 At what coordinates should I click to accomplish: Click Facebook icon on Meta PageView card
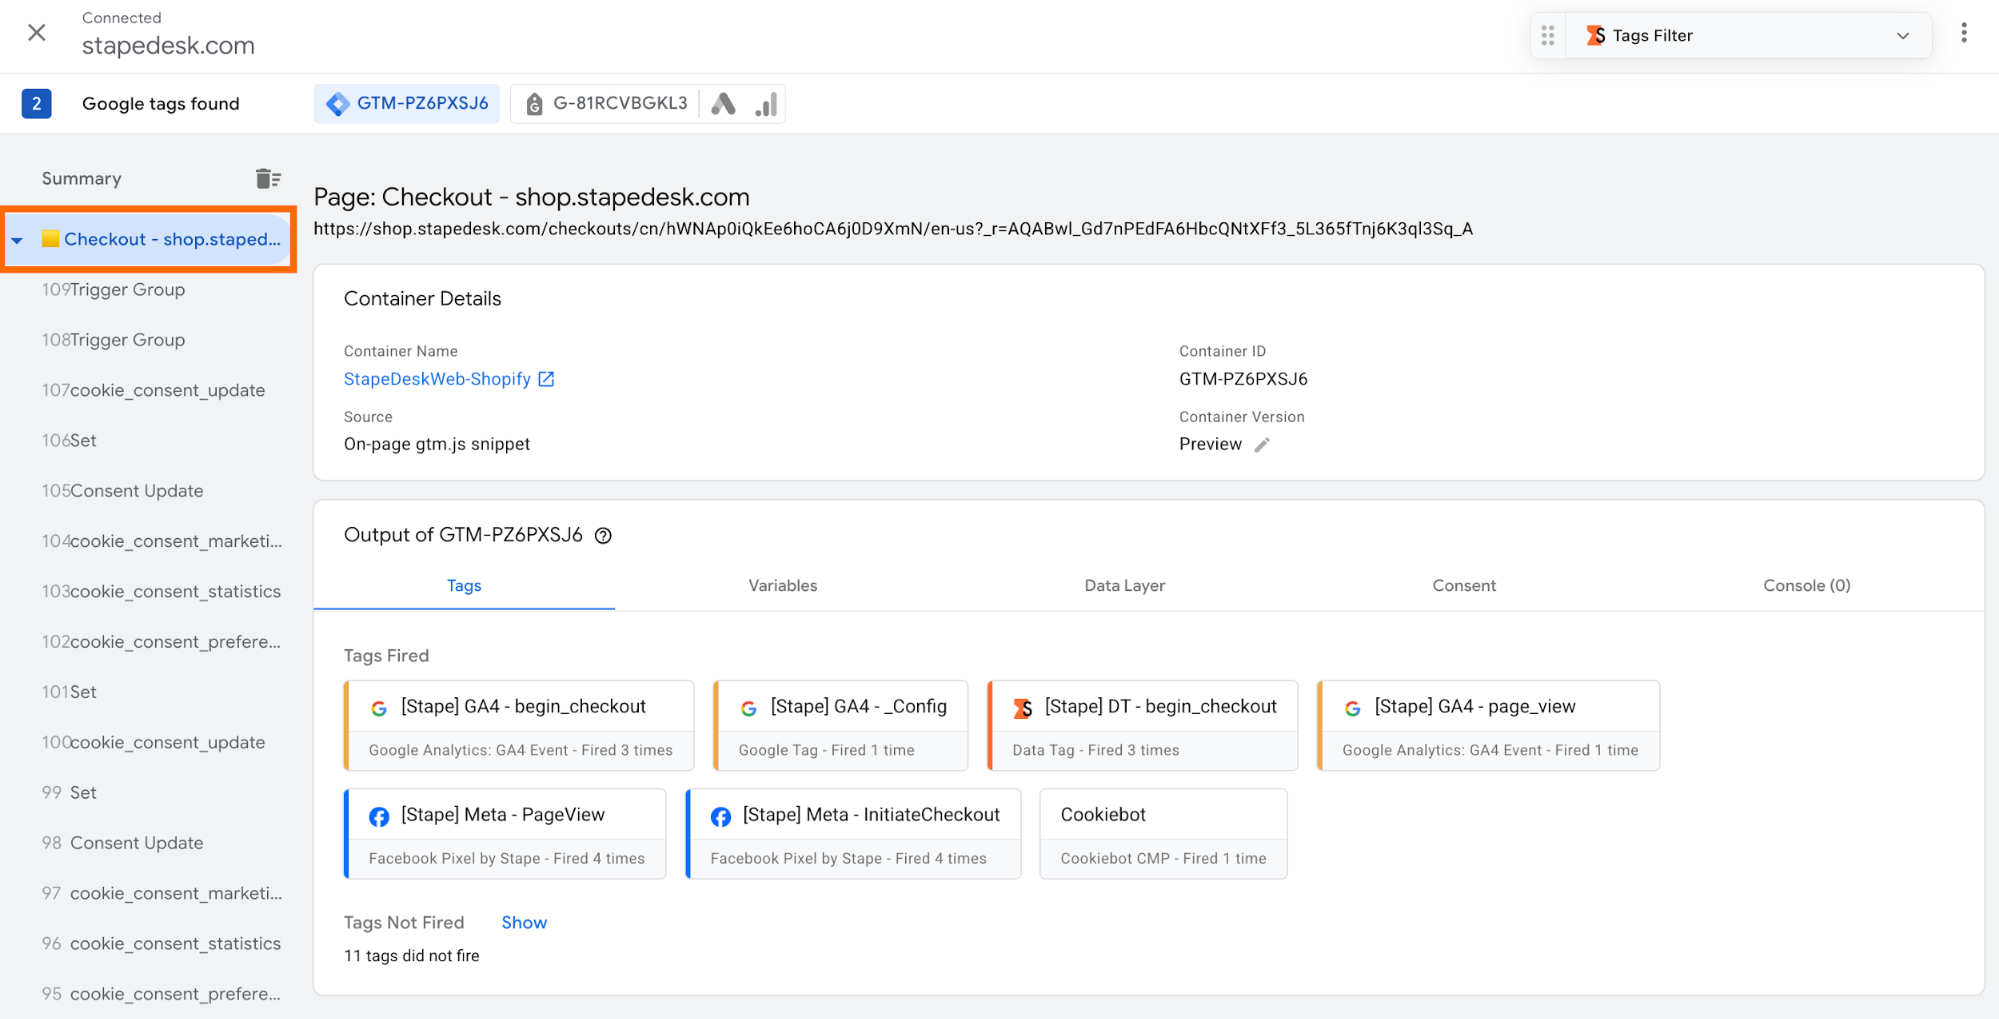click(x=379, y=817)
